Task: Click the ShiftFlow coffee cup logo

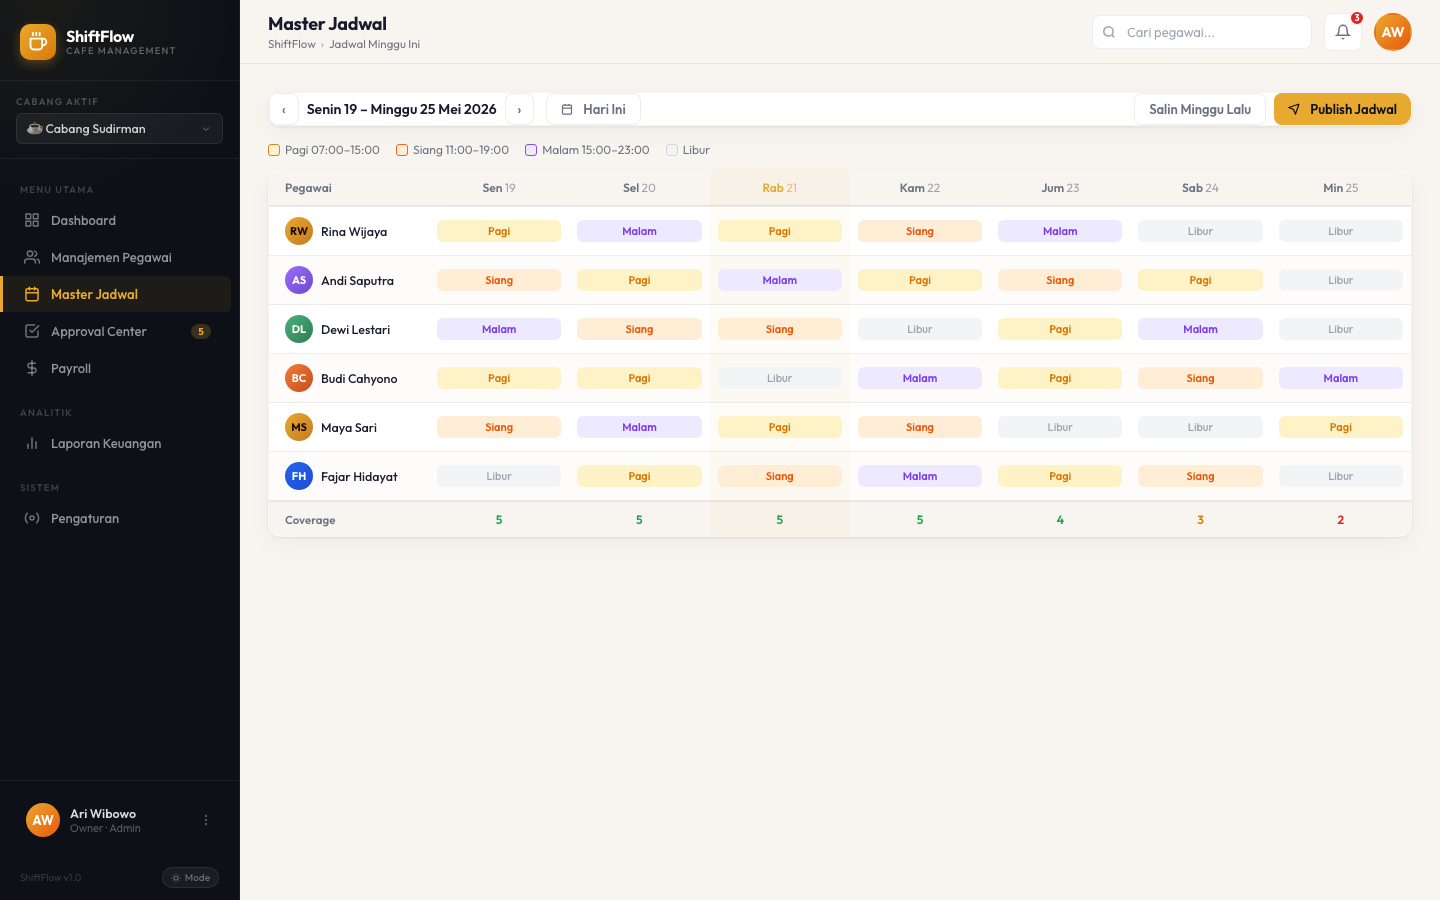Action: [x=38, y=42]
